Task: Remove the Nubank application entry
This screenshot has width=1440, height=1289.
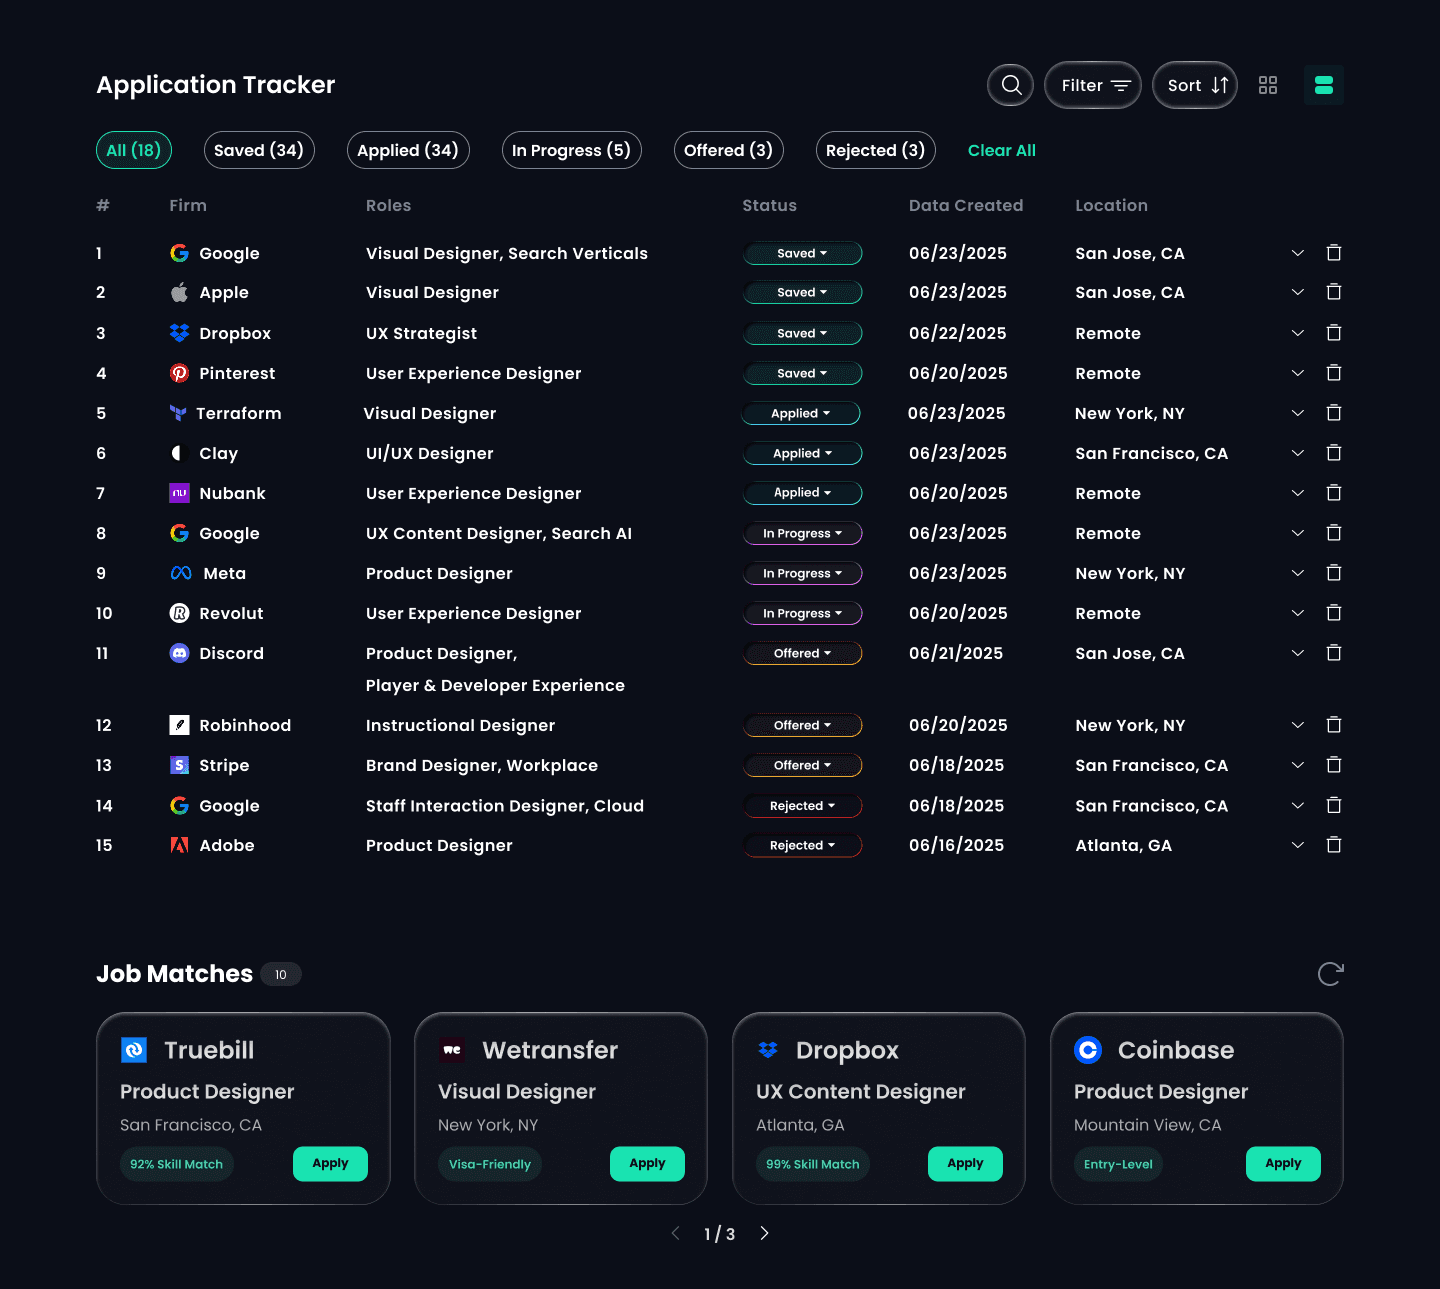Action: pyautogui.click(x=1333, y=493)
